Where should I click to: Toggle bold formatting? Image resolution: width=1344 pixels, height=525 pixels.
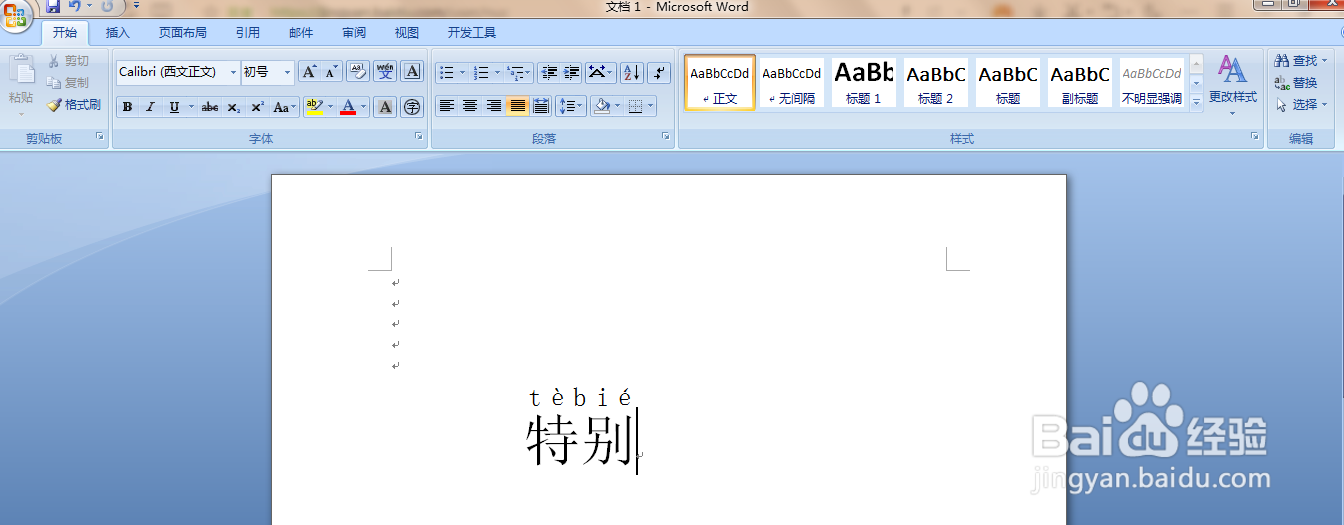[x=128, y=107]
